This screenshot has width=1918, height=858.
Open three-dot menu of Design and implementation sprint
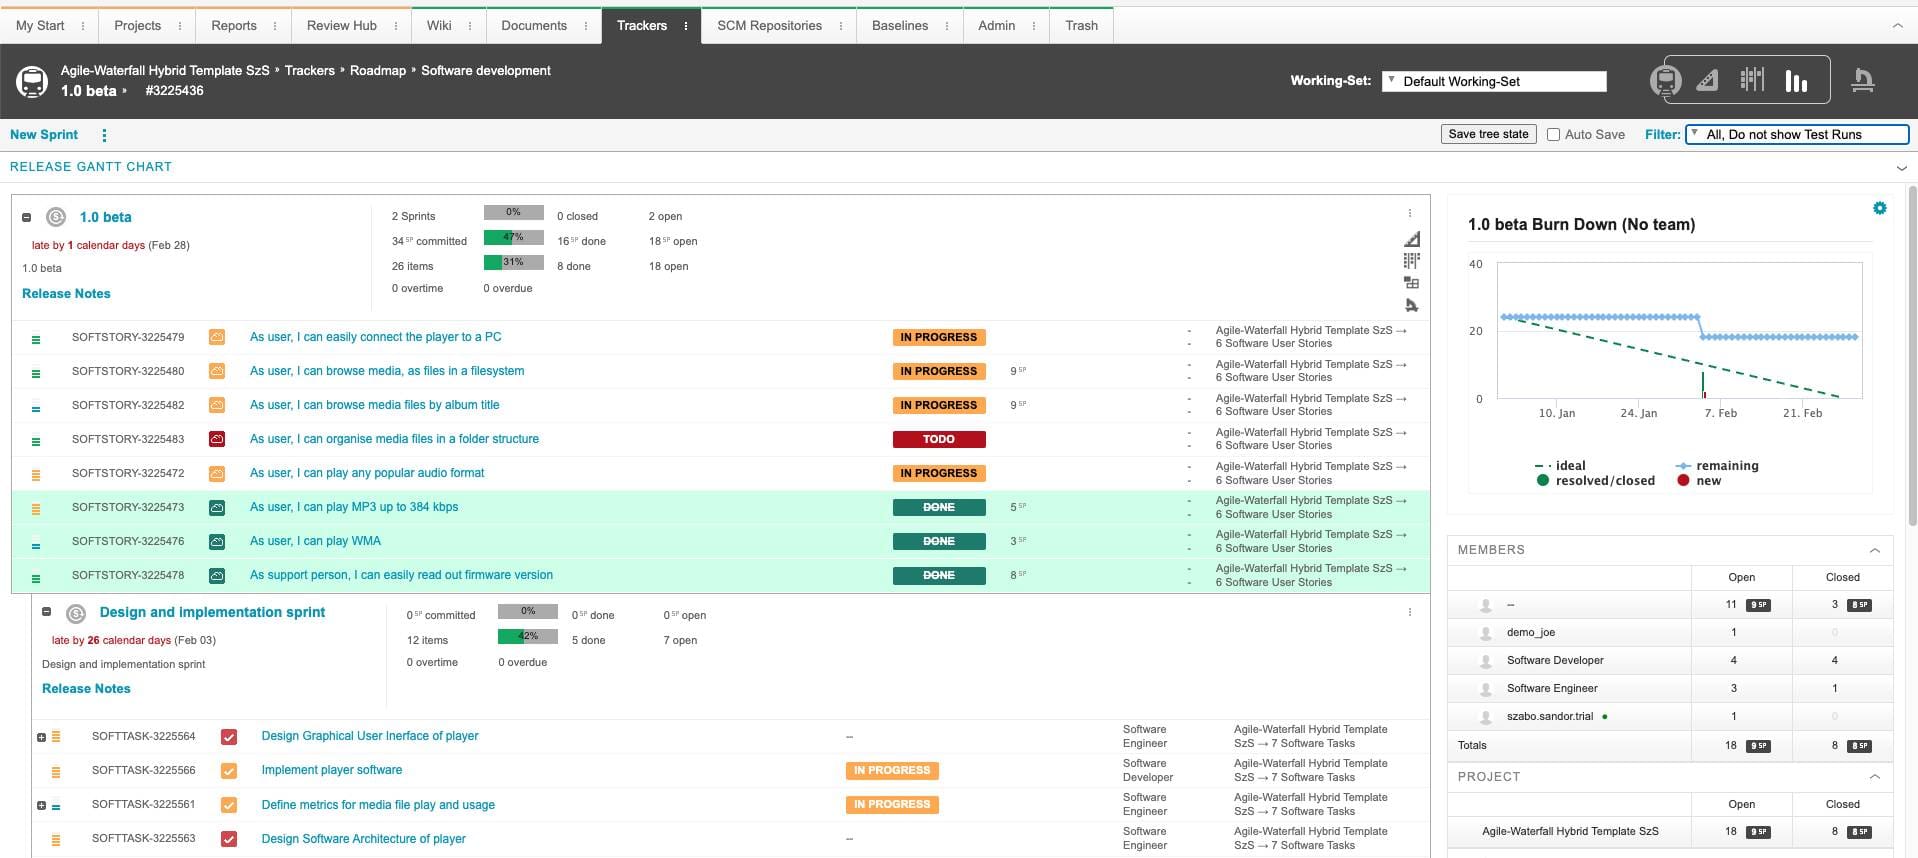[1410, 612]
